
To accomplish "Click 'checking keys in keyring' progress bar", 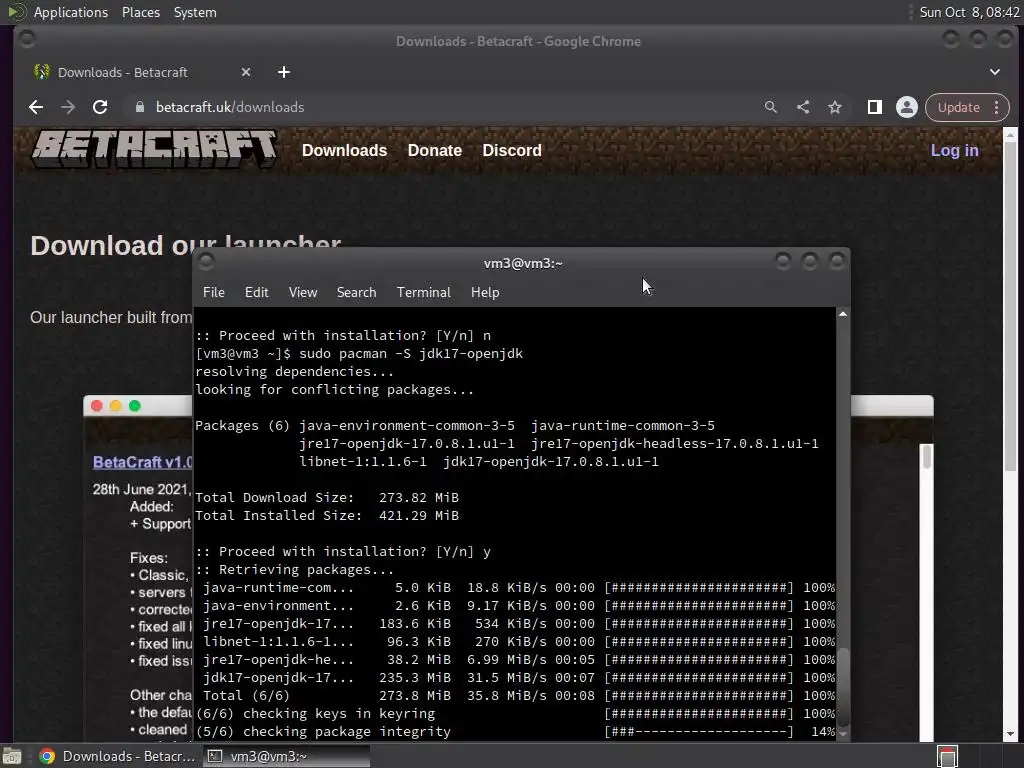I will [699, 714].
